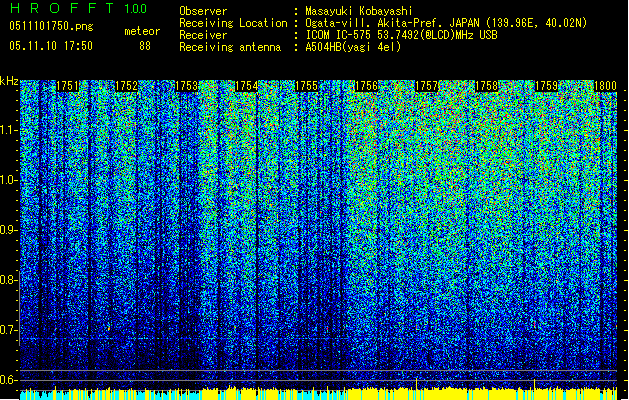Click the 0.9 kHz axis label

[8, 230]
